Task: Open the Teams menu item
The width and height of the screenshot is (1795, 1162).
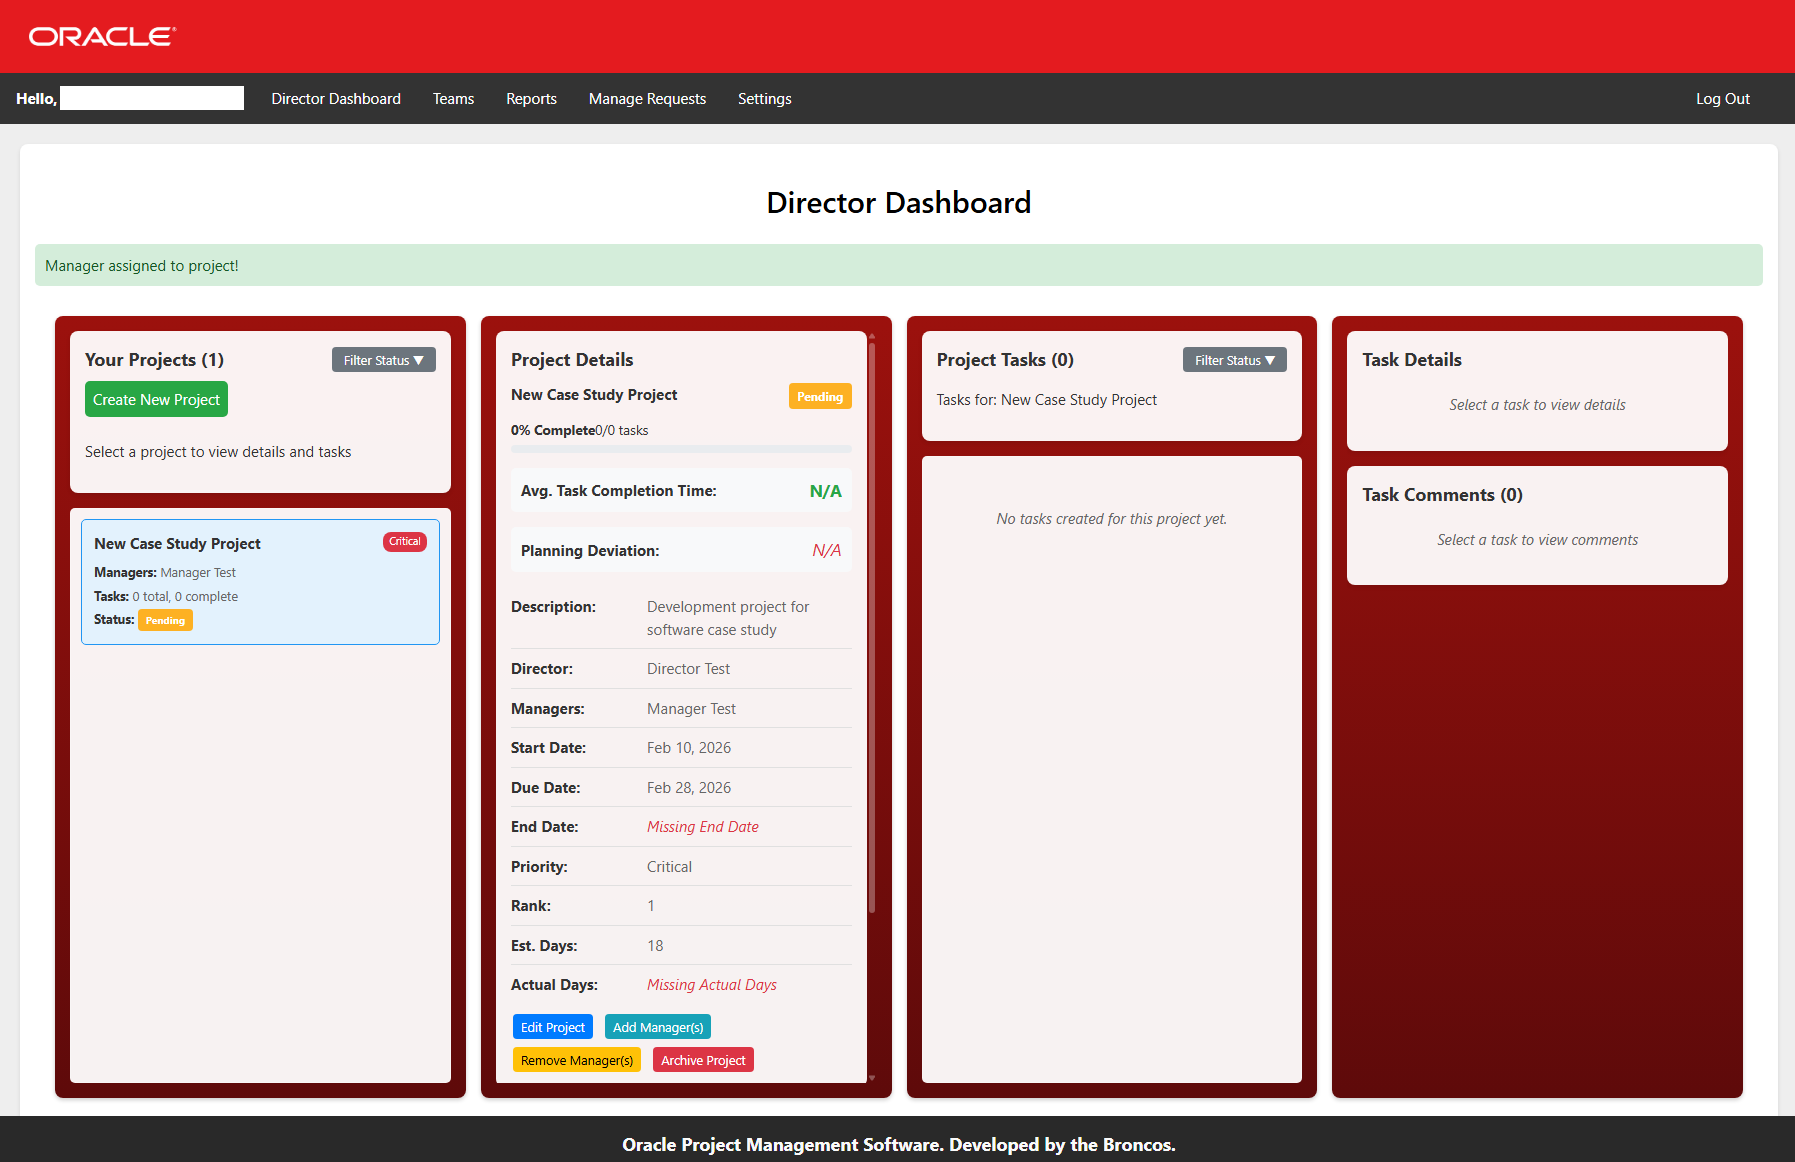Action: [x=453, y=99]
